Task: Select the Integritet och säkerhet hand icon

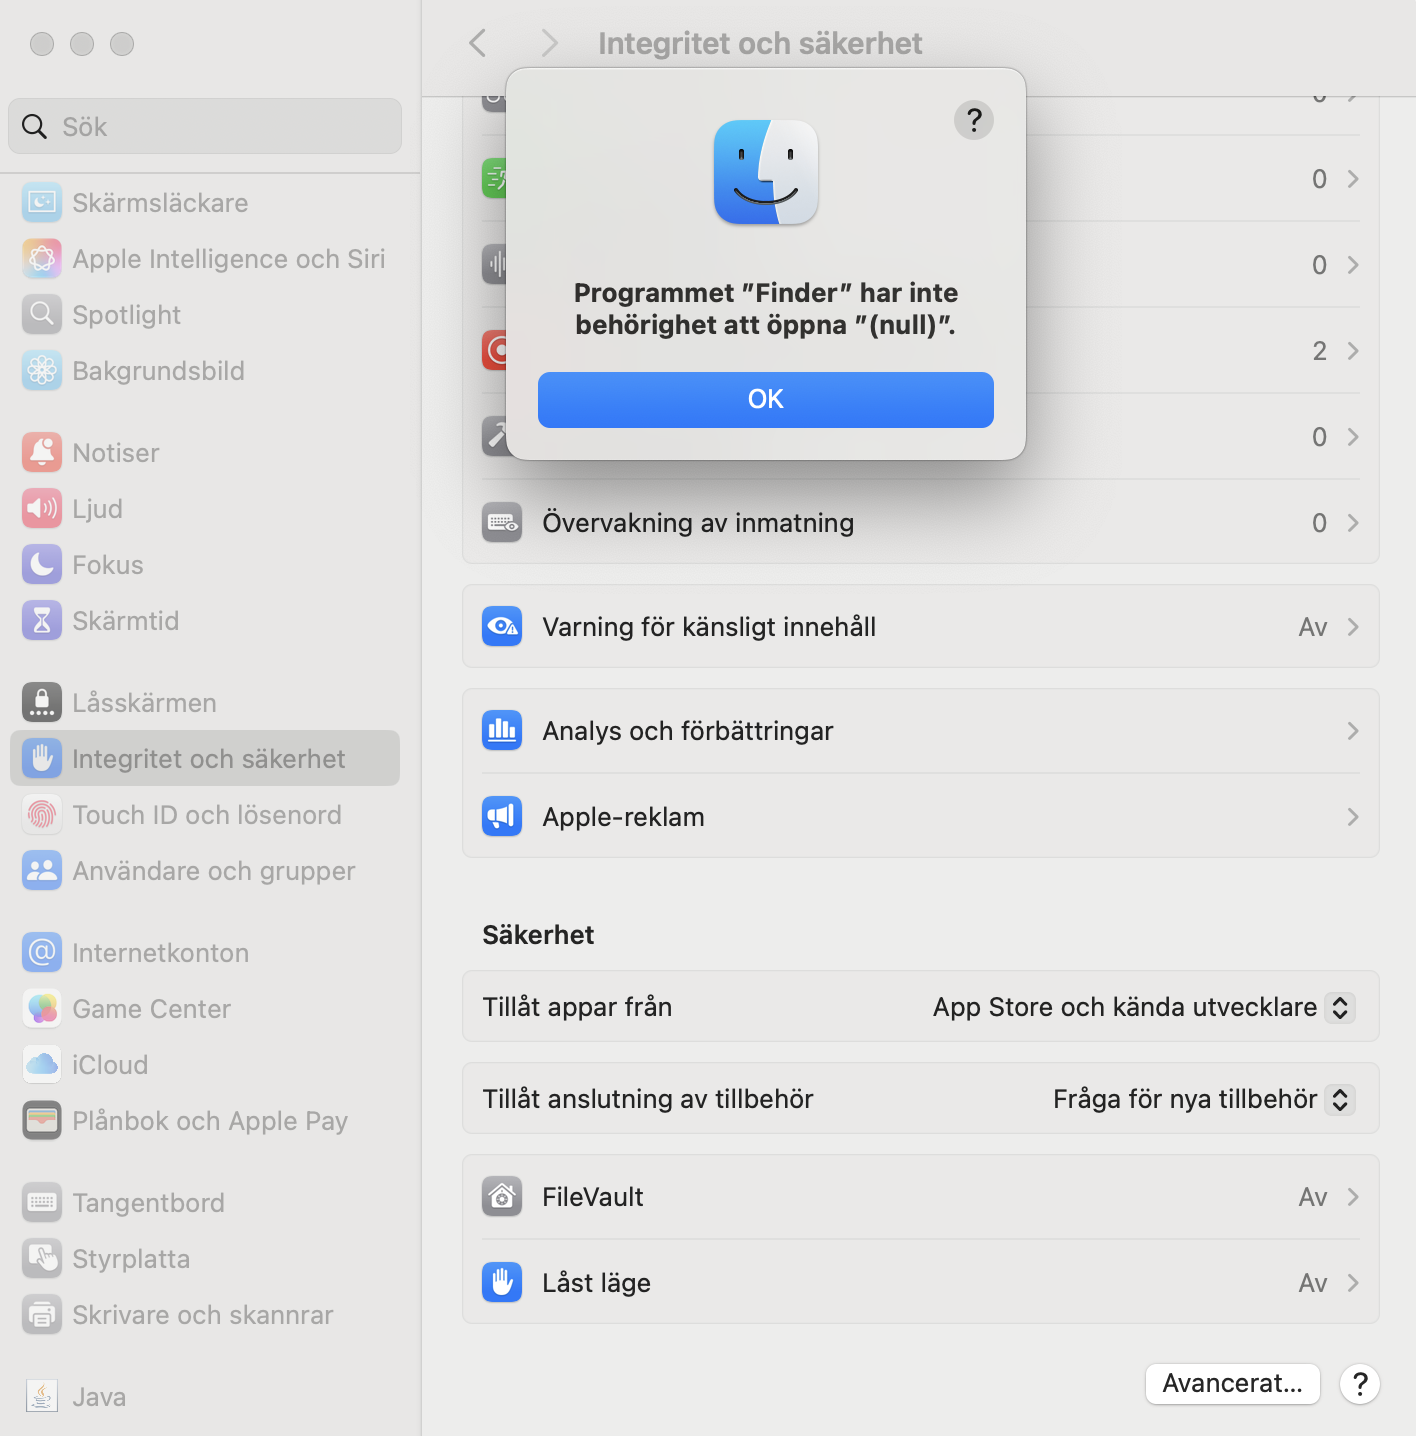Action: (42, 759)
